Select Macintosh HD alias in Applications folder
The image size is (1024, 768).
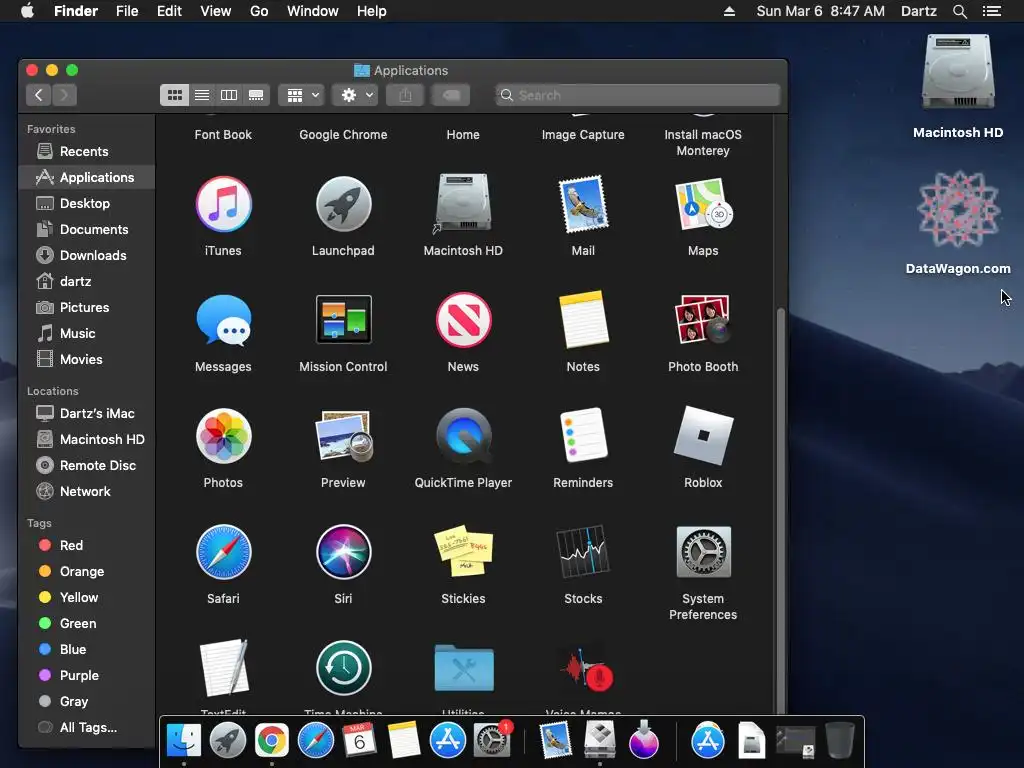point(463,203)
